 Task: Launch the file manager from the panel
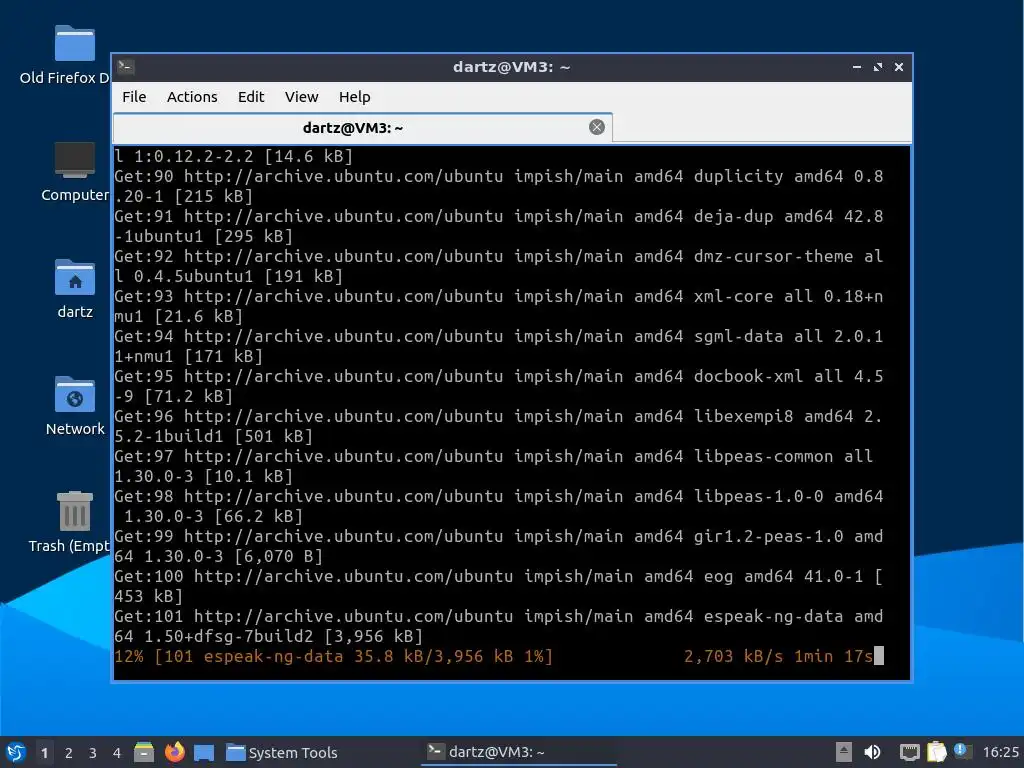point(144,752)
